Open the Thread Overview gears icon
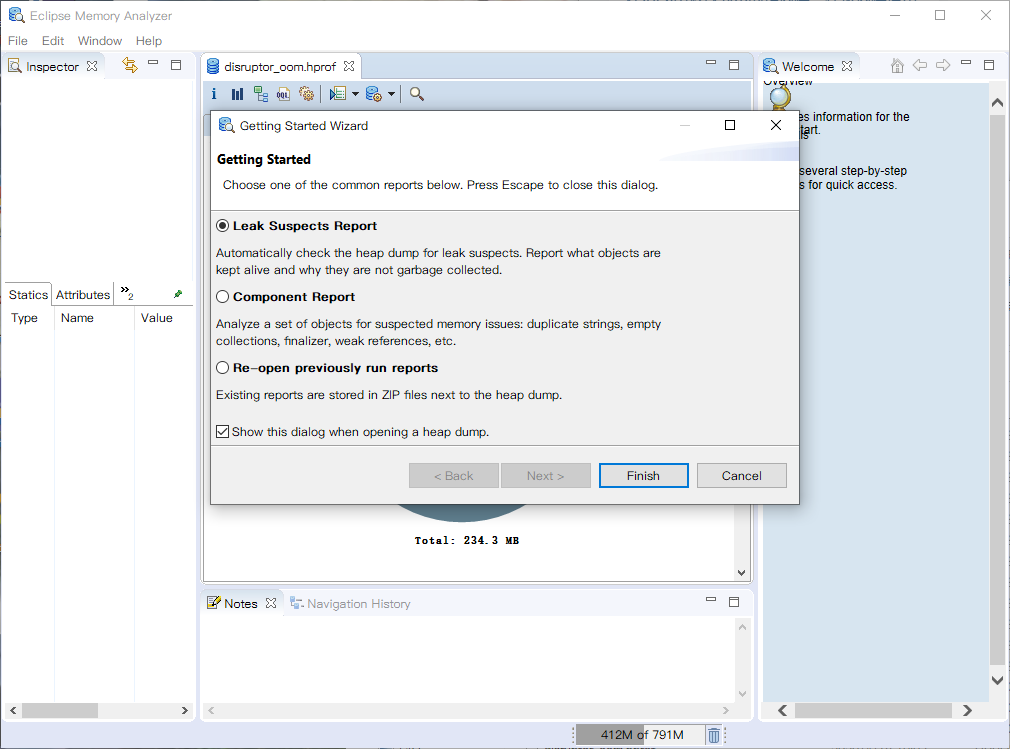This screenshot has width=1010, height=749. 307,94
